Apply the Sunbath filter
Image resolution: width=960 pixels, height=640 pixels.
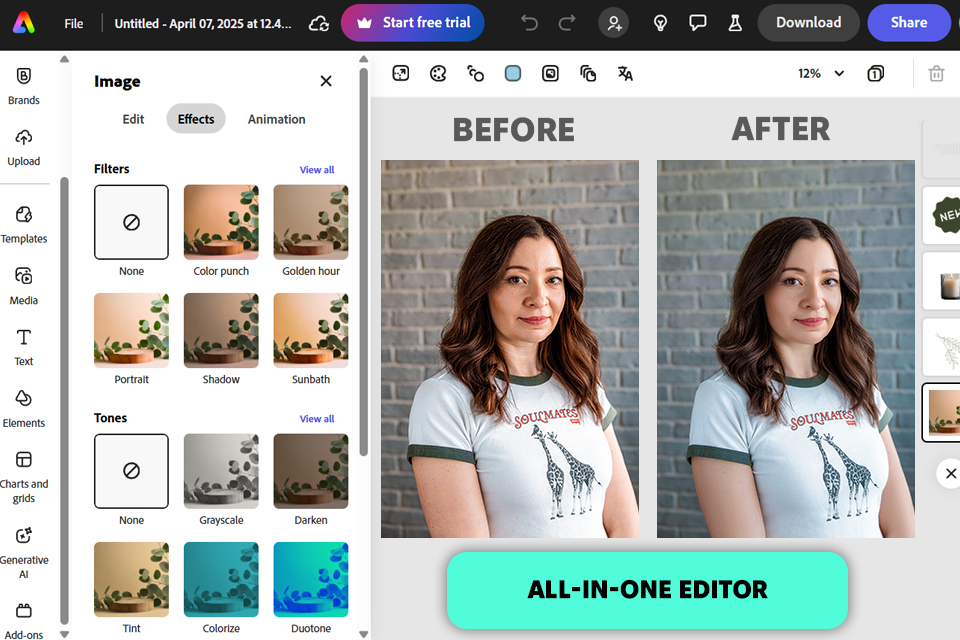tap(311, 330)
